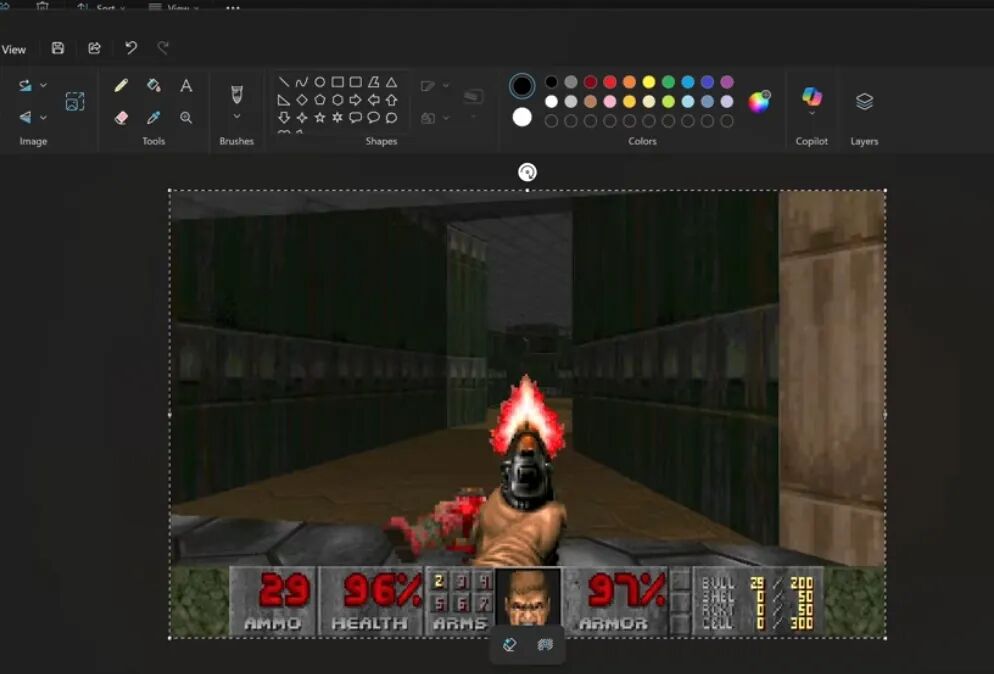
Task: Select the Eraser tool
Action: tap(121, 117)
